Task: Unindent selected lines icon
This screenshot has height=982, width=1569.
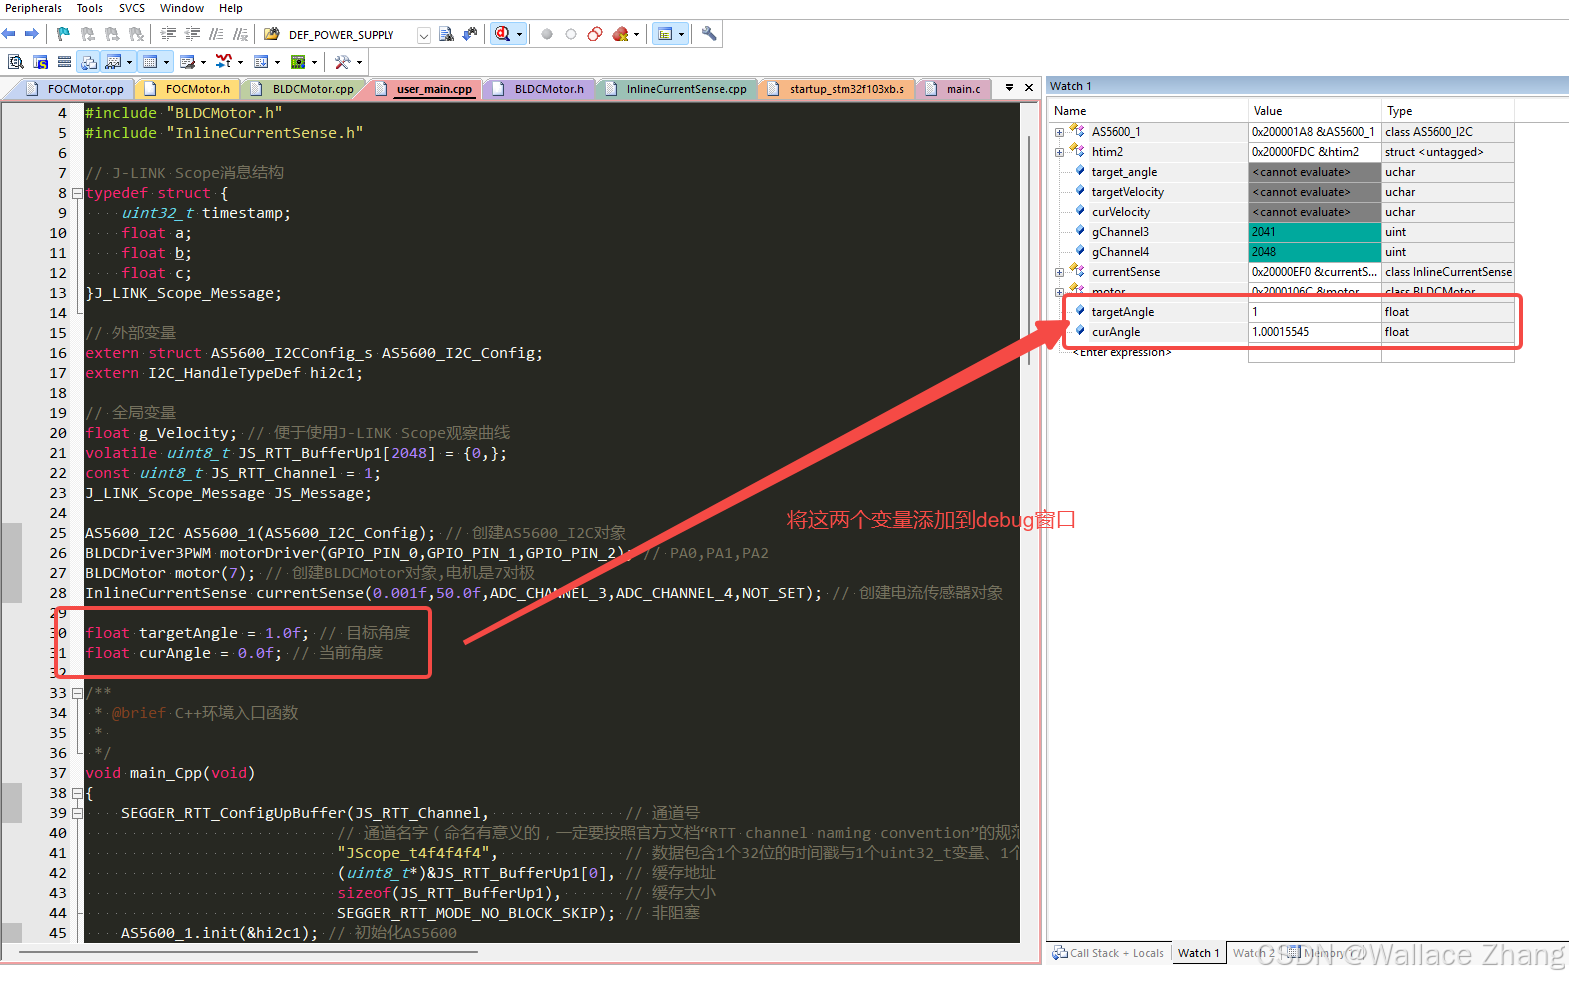Action: pyautogui.click(x=192, y=34)
